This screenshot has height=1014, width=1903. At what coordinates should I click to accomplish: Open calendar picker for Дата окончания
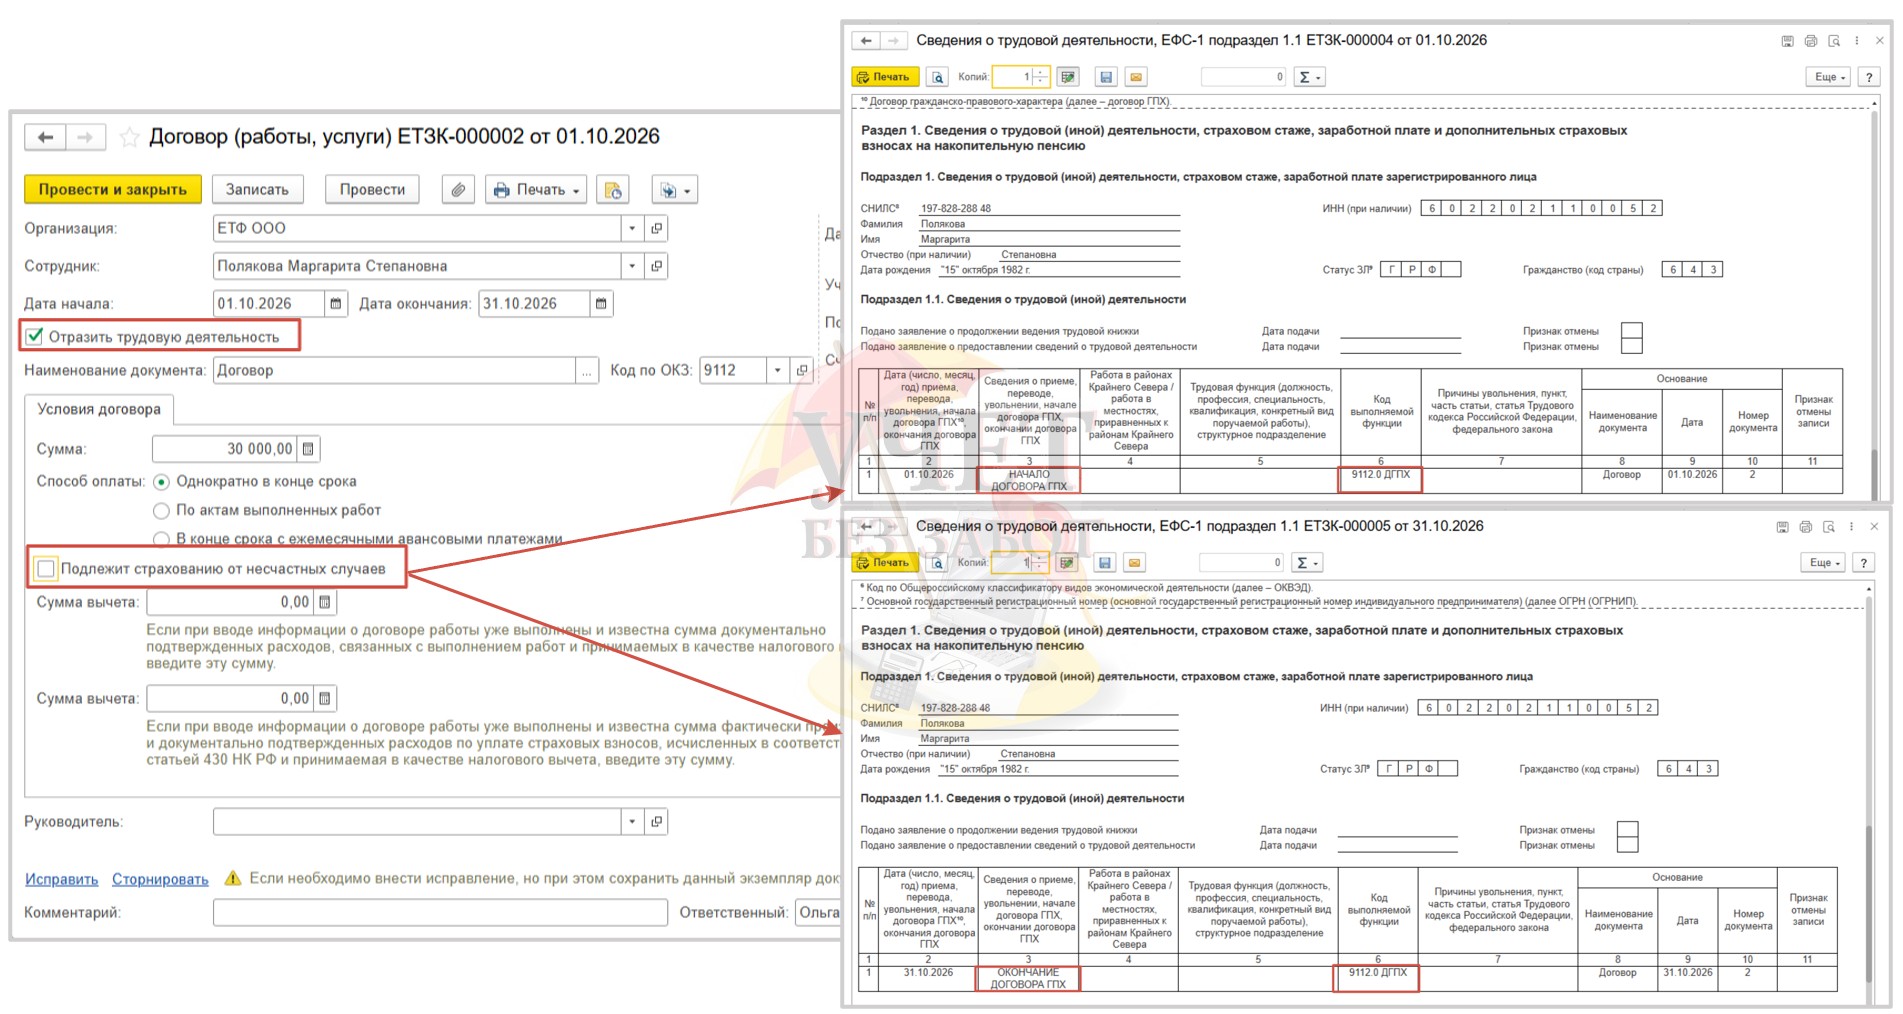[x=601, y=304]
